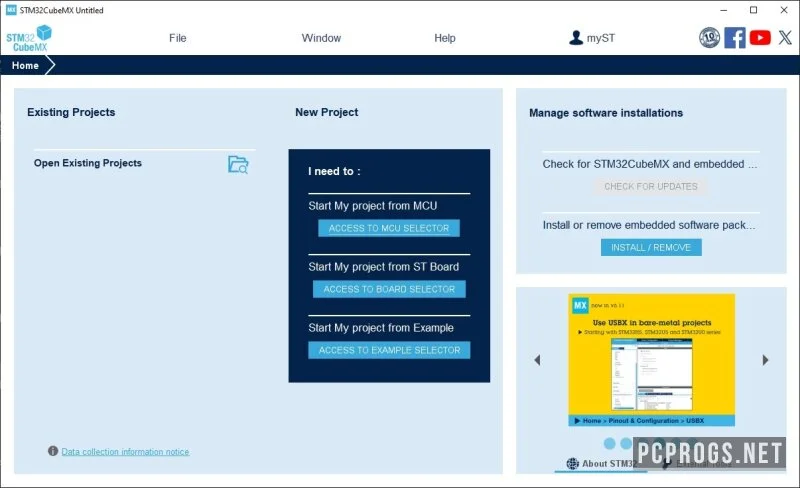The width and height of the screenshot is (800, 488).
Task: Open the Help menu
Action: point(444,38)
